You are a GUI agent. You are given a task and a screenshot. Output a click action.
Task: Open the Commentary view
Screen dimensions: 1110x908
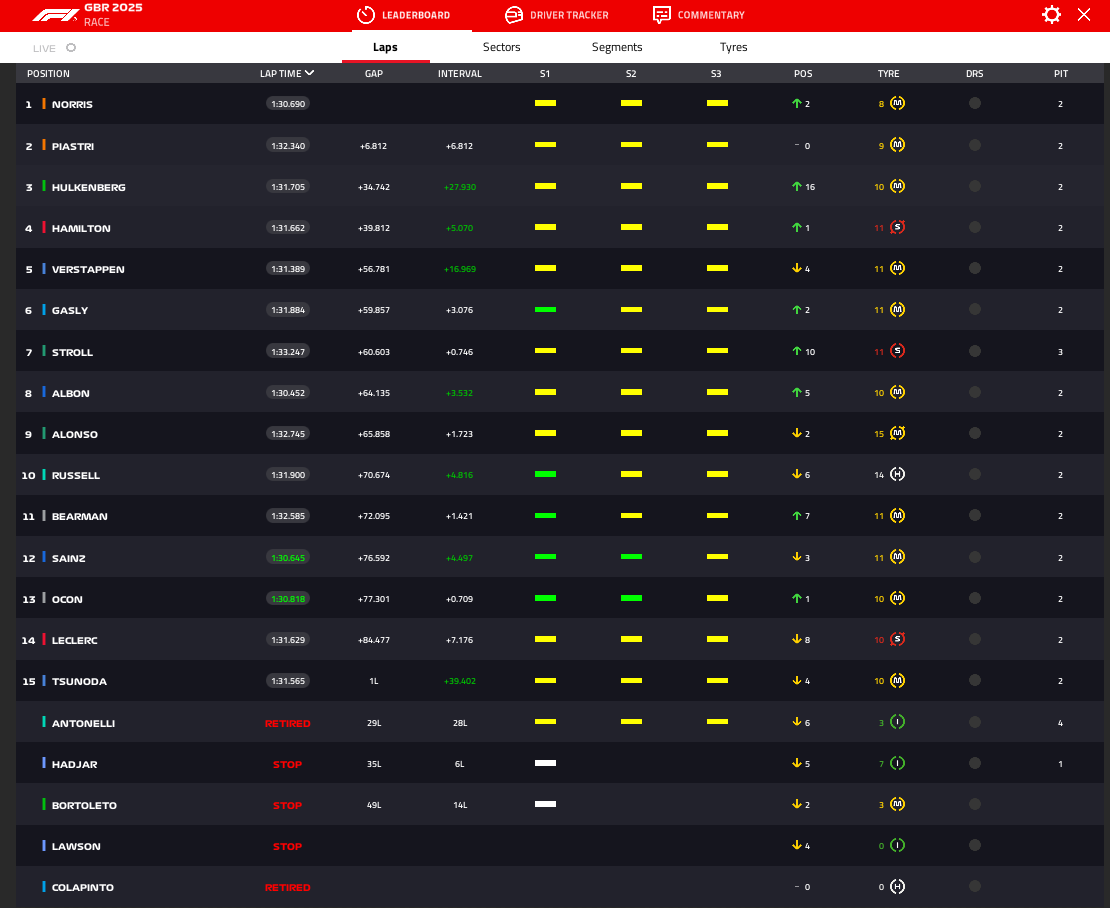point(699,15)
